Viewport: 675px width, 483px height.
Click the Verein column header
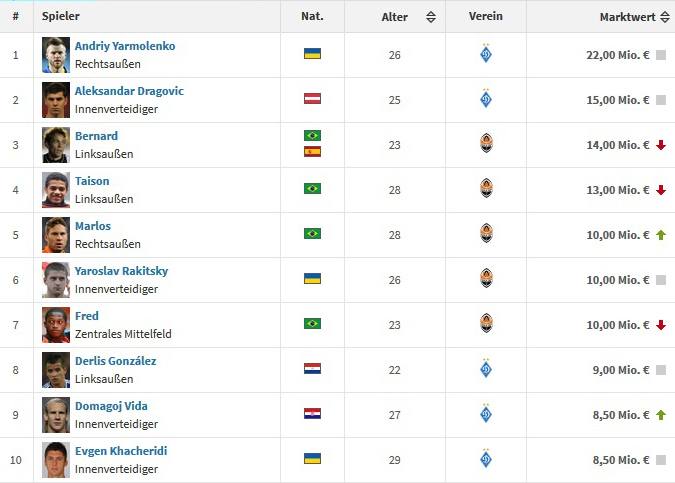point(486,16)
